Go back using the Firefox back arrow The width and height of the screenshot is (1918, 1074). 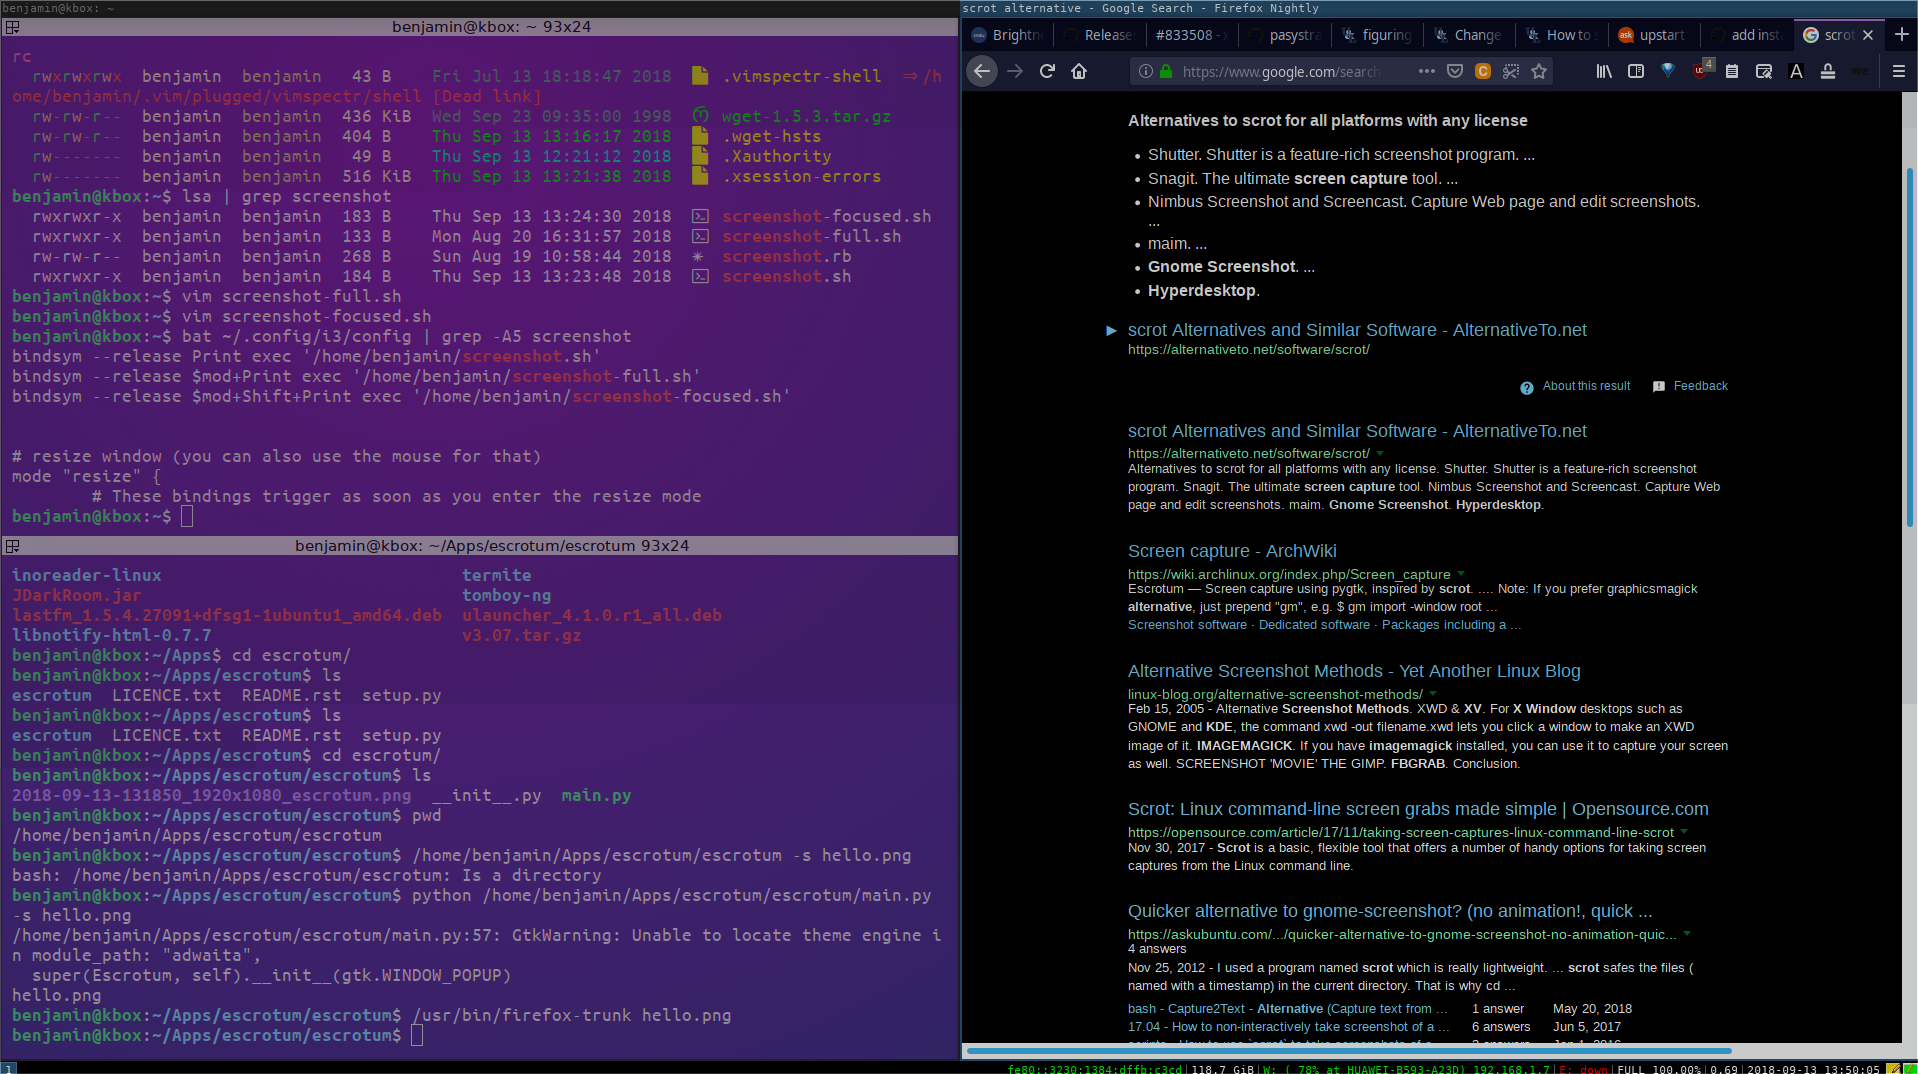[982, 71]
